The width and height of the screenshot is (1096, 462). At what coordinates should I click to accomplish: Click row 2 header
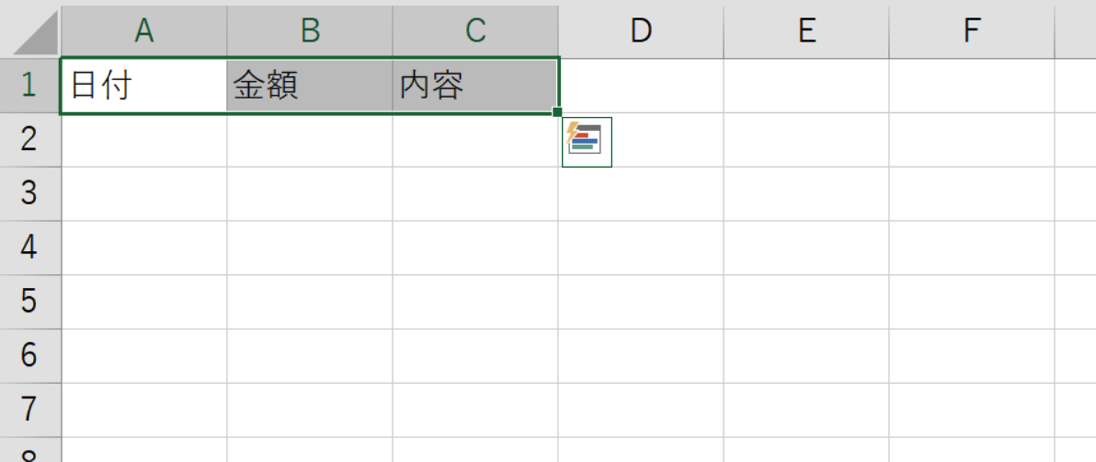(x=29, y=139)
